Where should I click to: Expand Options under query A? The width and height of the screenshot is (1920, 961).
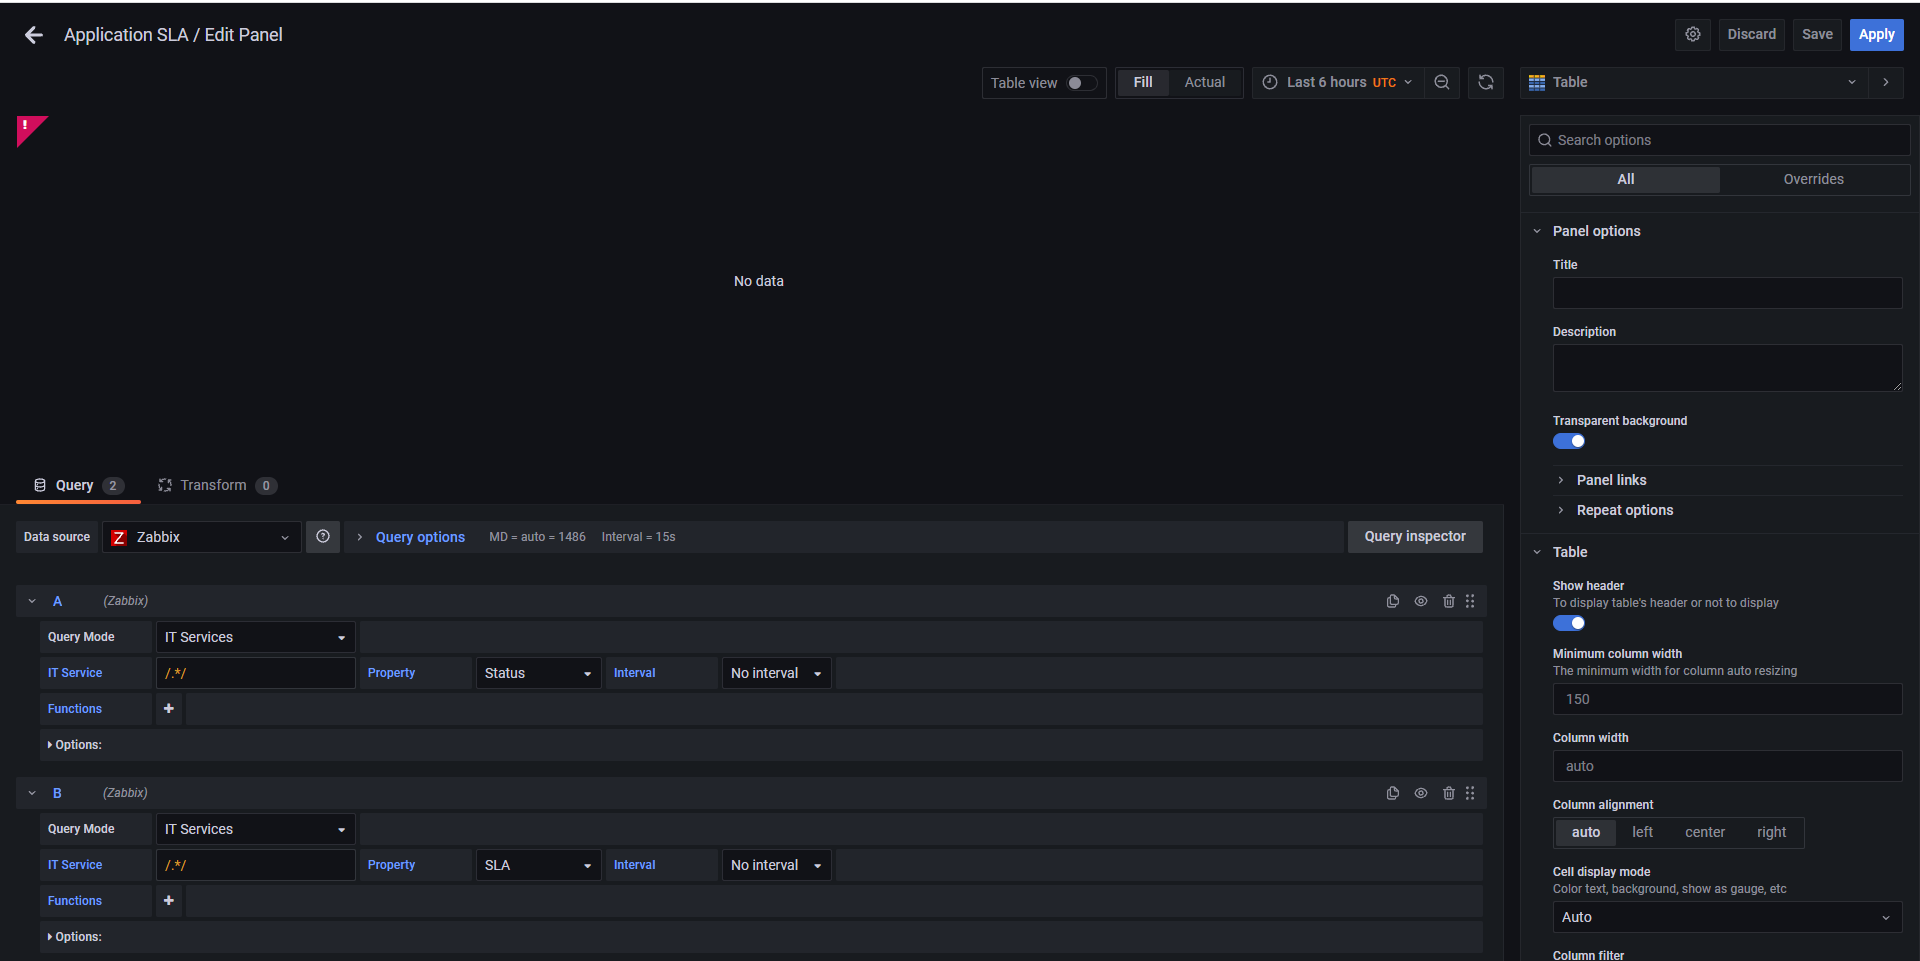click(x=77, y=744)
